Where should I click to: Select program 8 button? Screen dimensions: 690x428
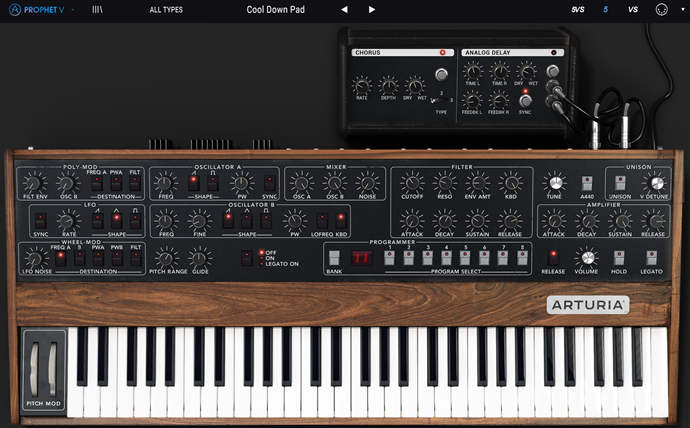pyautogui.click(x=522, y=258)
